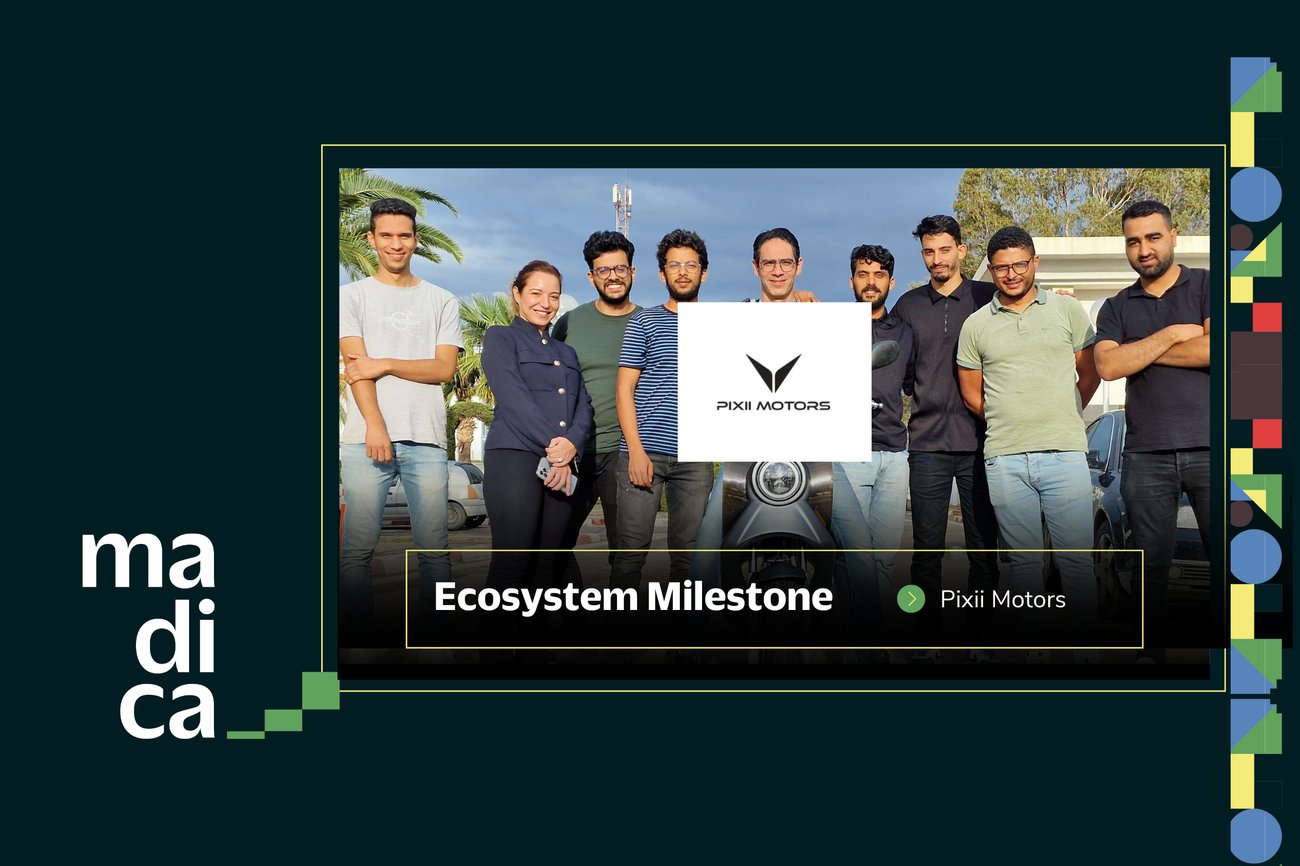Click the upper red square tile
This screenshot has height=866, width=1300.
point(1267,317)
